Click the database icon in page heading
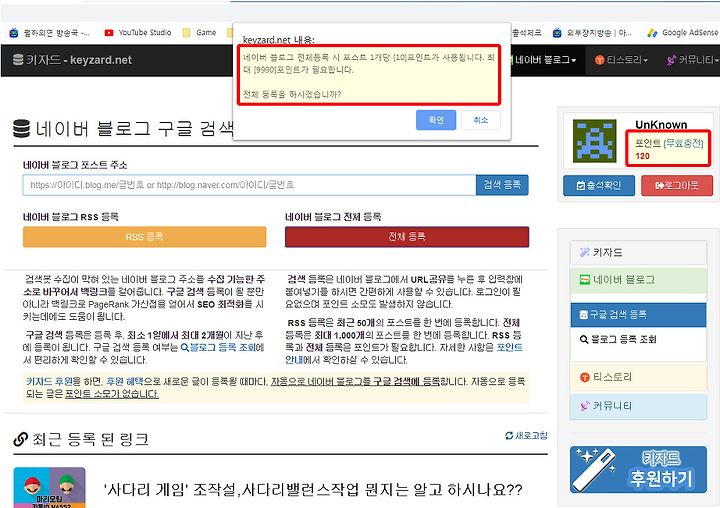Image resolution: width=720 pixels, height=508 pixels. [22, 129]
